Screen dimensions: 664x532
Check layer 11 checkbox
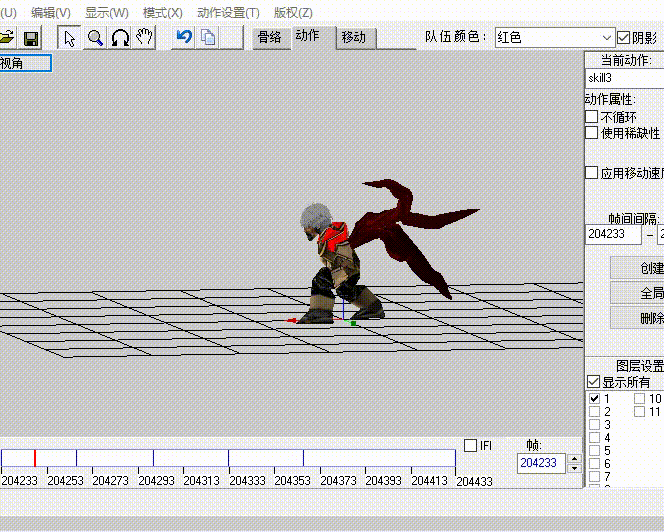(x=639, y=411)
